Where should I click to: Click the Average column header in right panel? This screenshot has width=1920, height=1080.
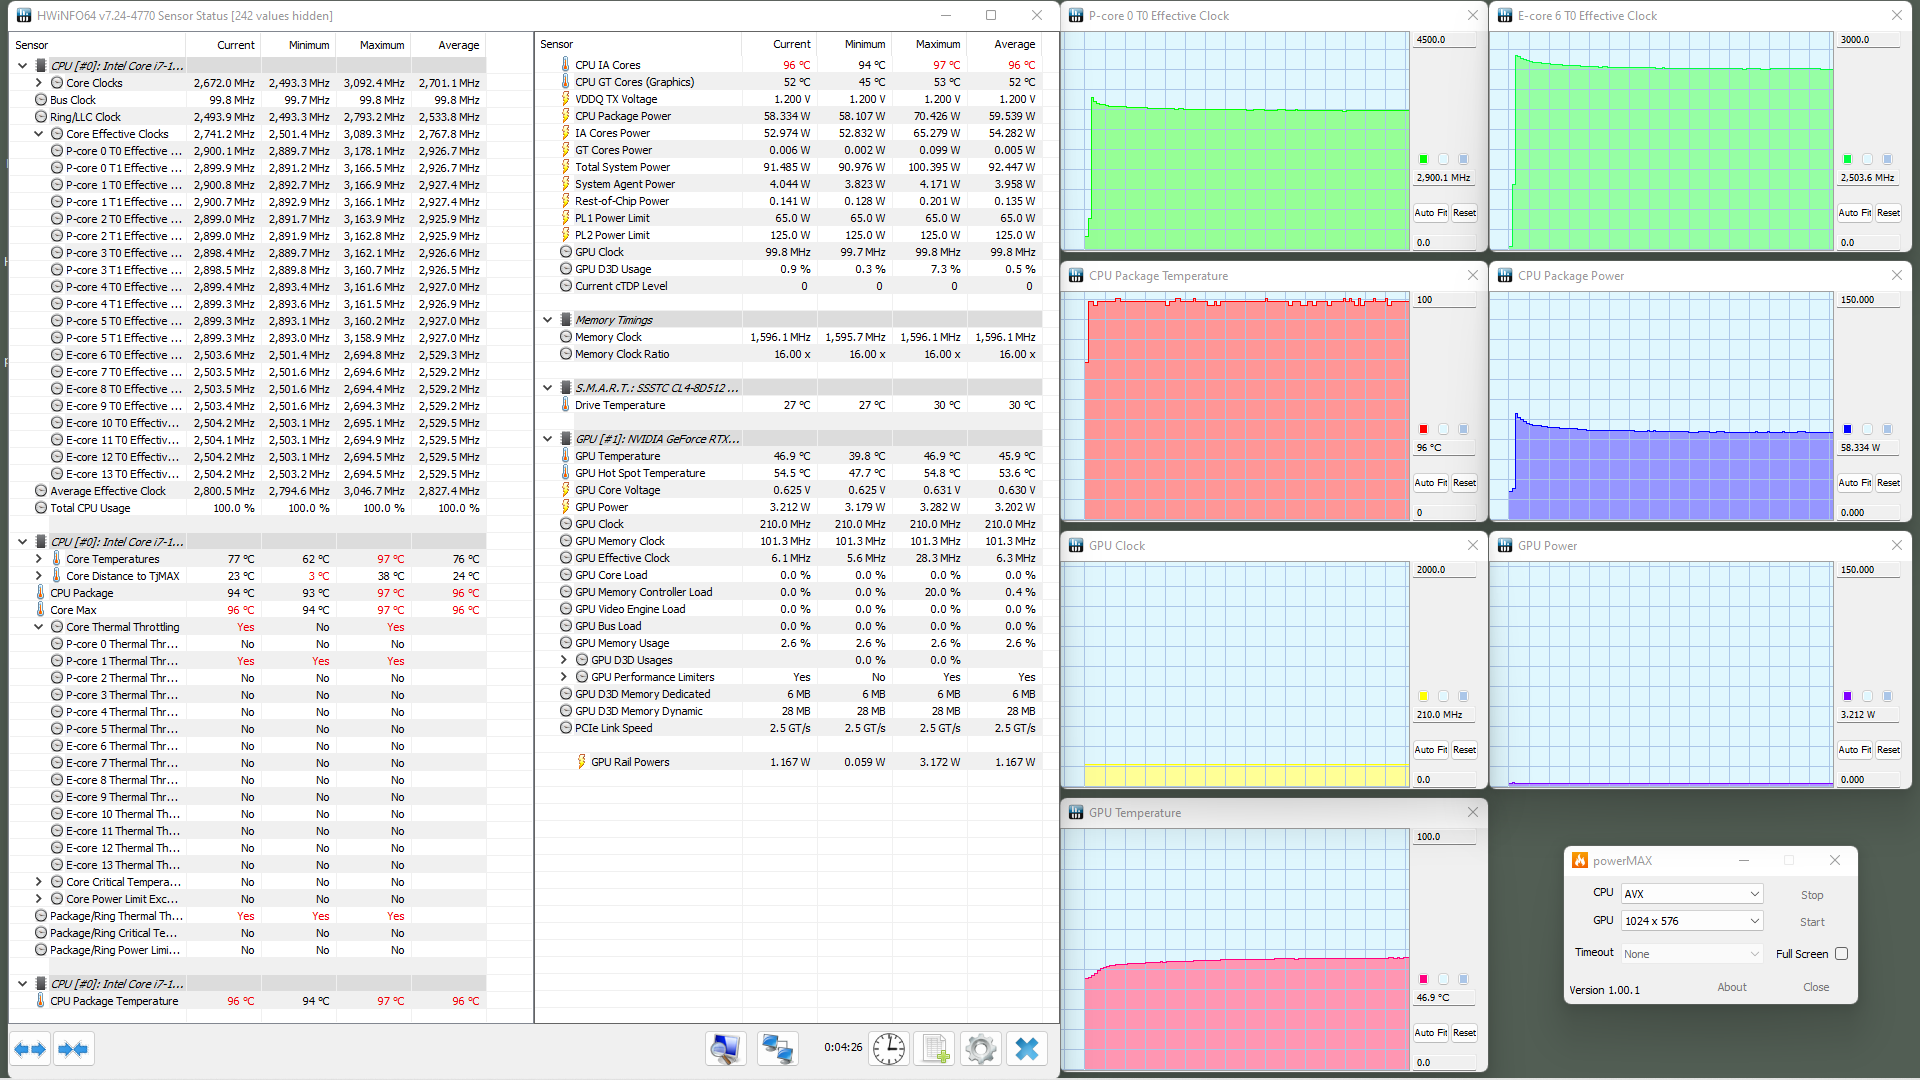pos(1014,44)
